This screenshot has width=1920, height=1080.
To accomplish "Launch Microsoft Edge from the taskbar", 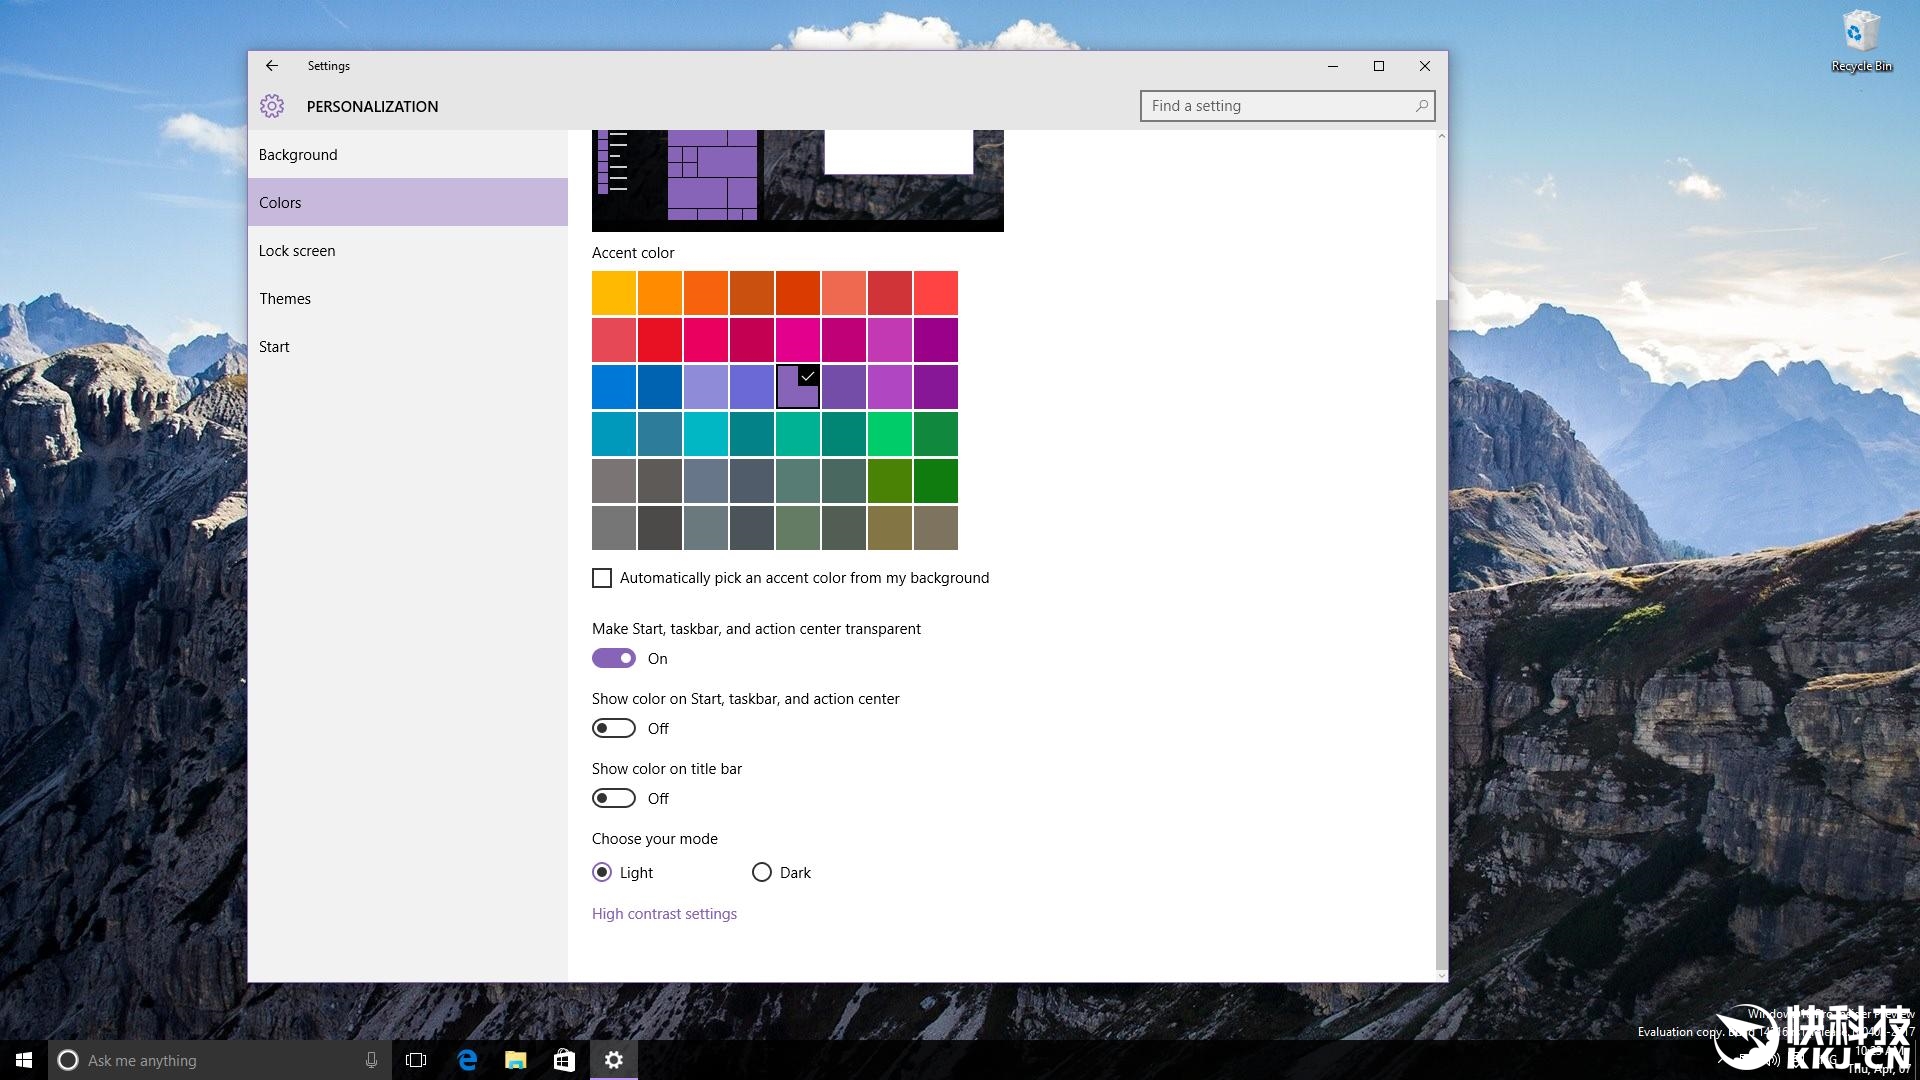I will (x=467, y=1060).
